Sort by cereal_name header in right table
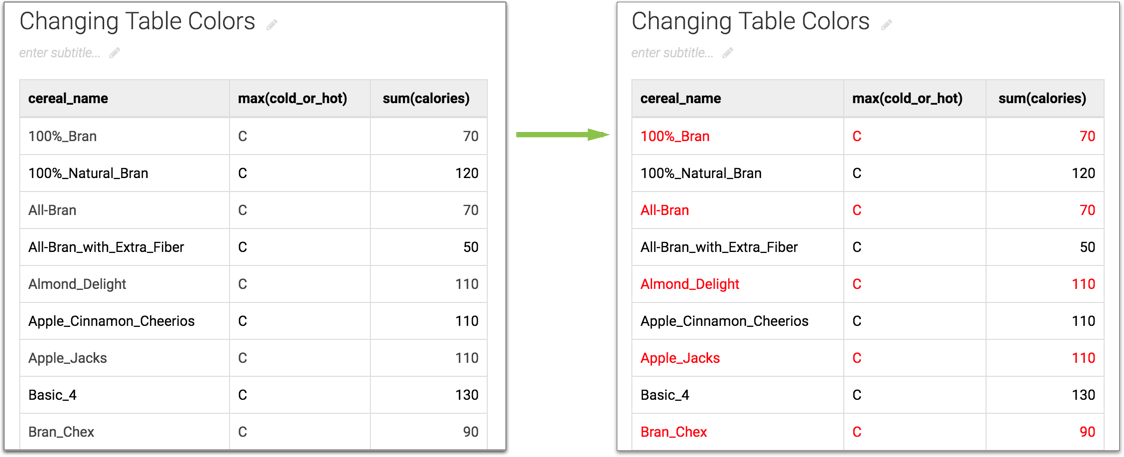 (x=680, y=99)
